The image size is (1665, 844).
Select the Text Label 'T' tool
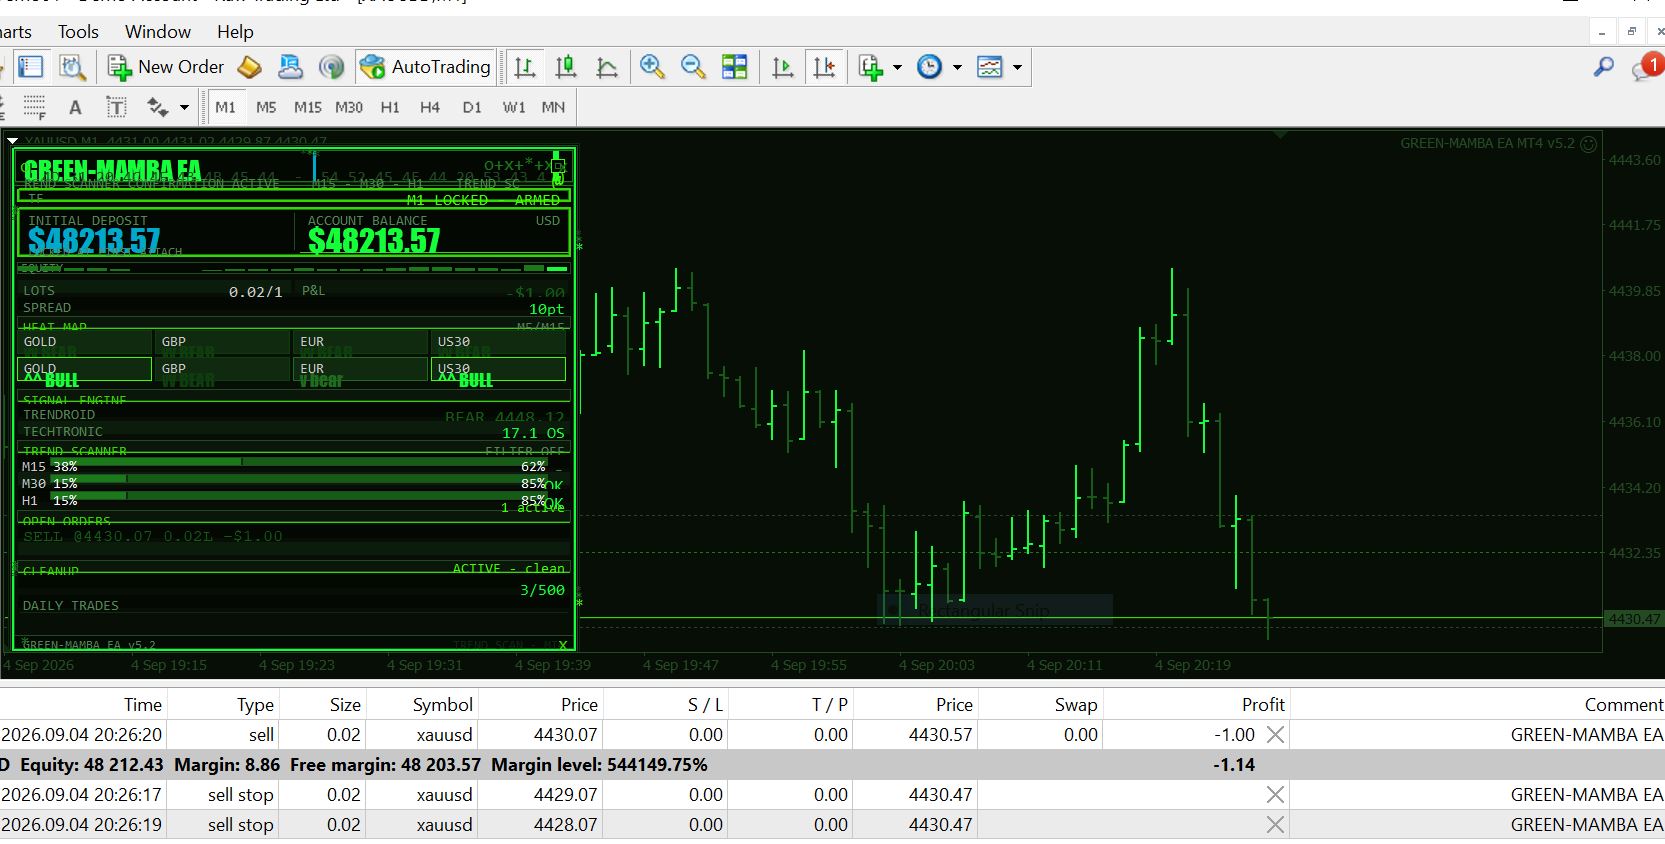tap(116, 107)
